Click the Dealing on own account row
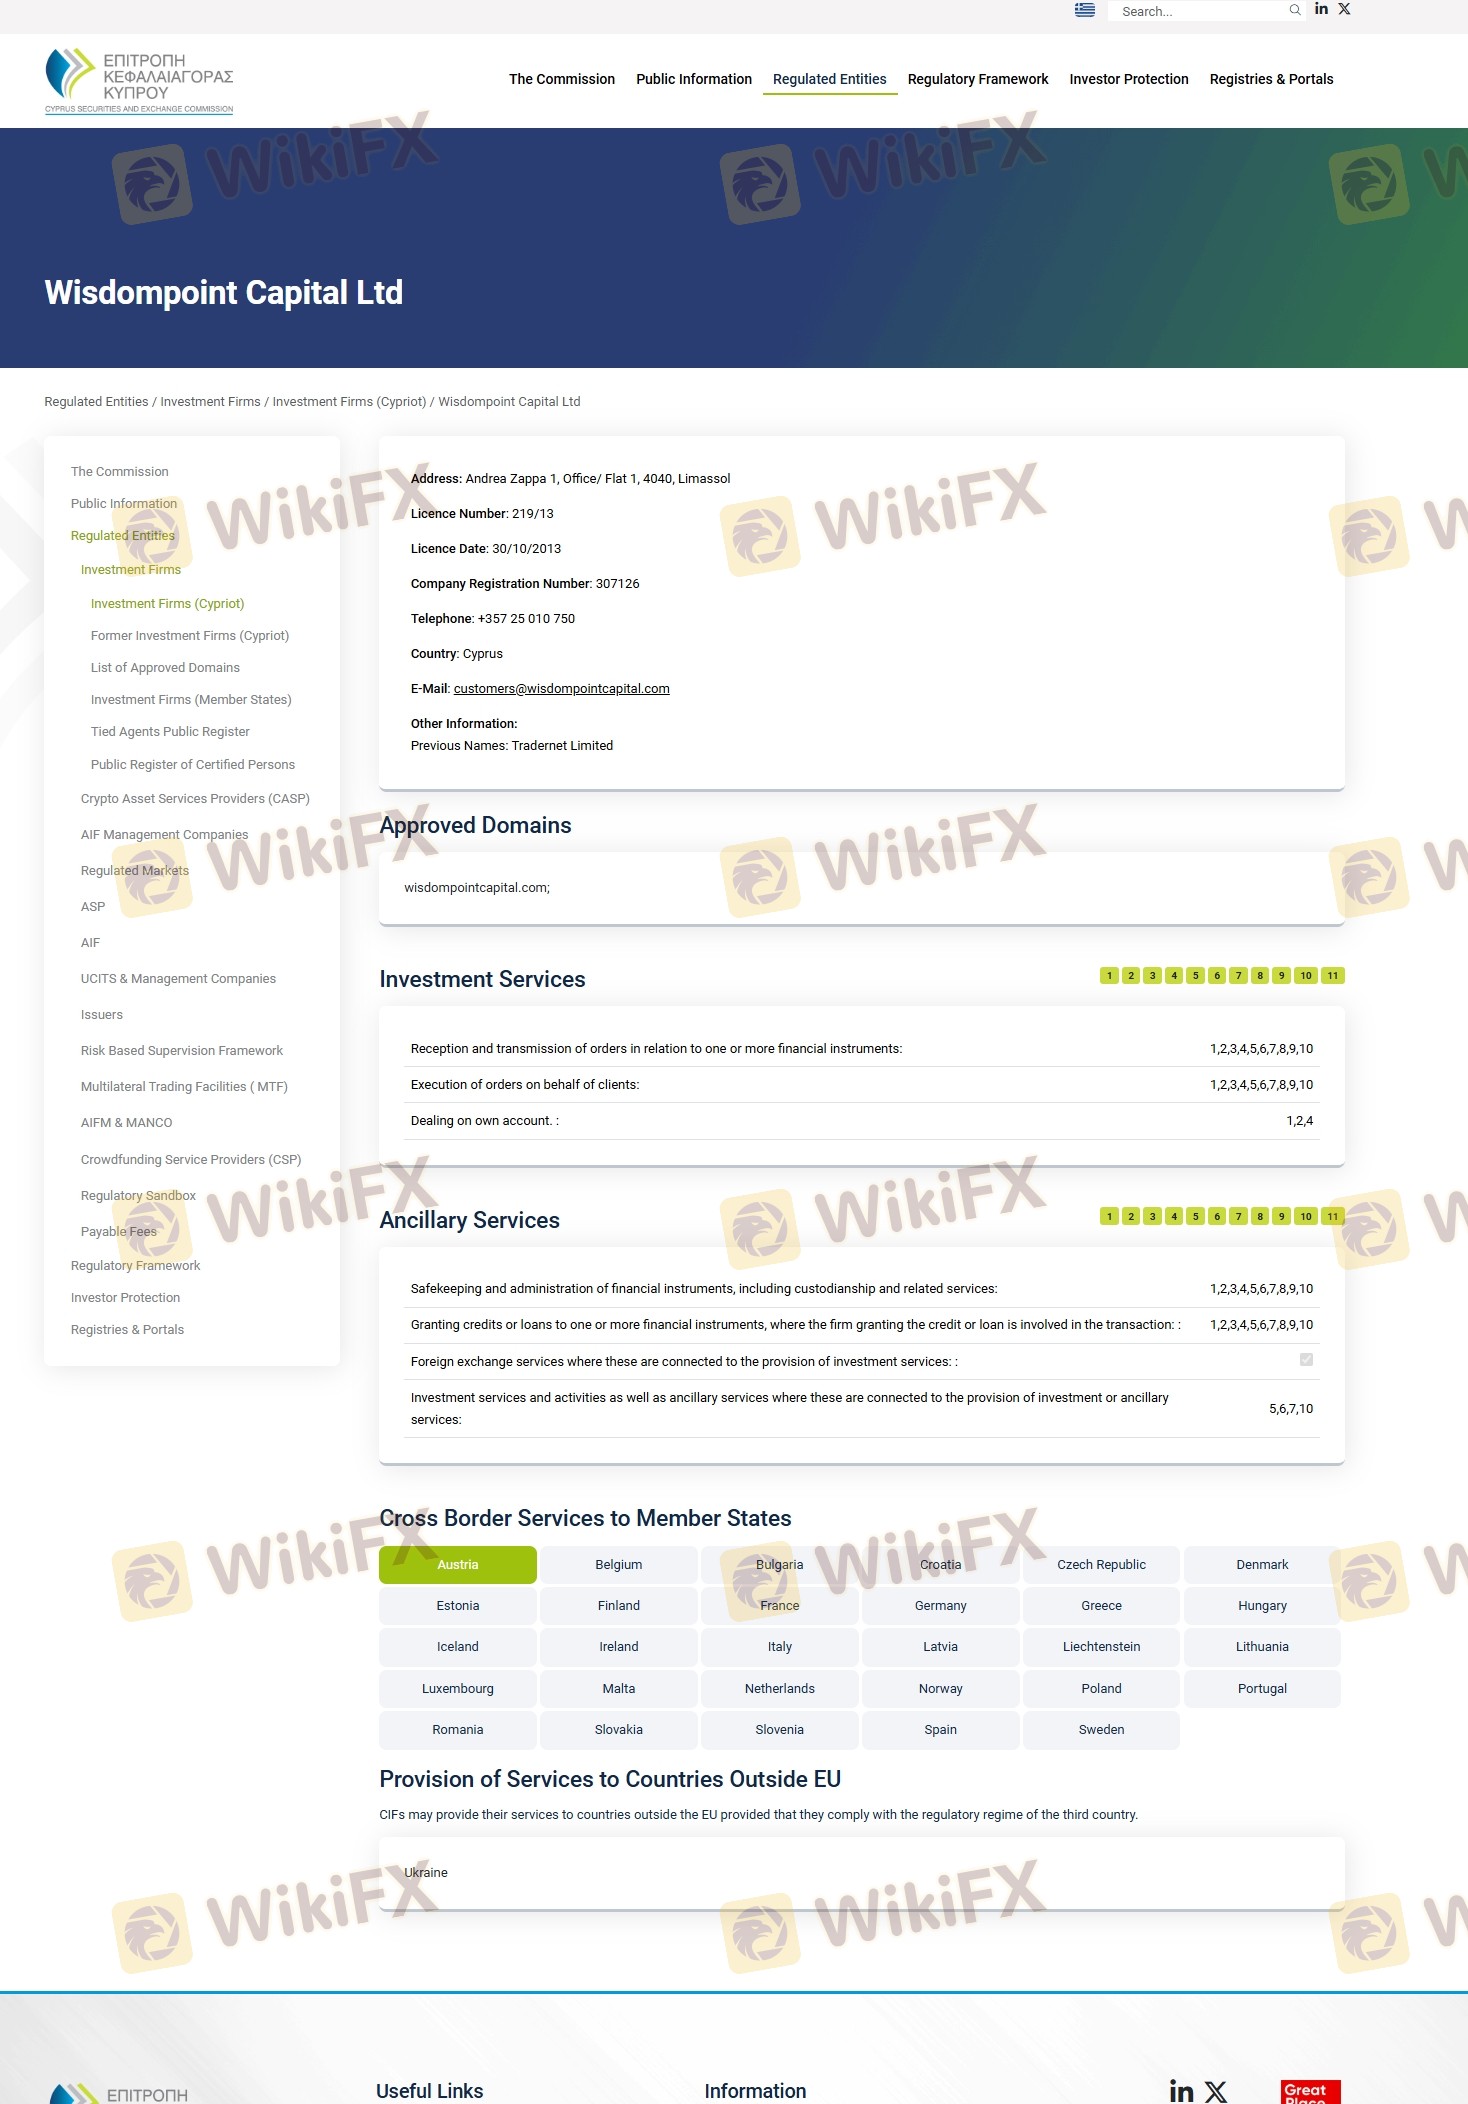This screenshot has width=1468, height=2104. point(862,1121)
